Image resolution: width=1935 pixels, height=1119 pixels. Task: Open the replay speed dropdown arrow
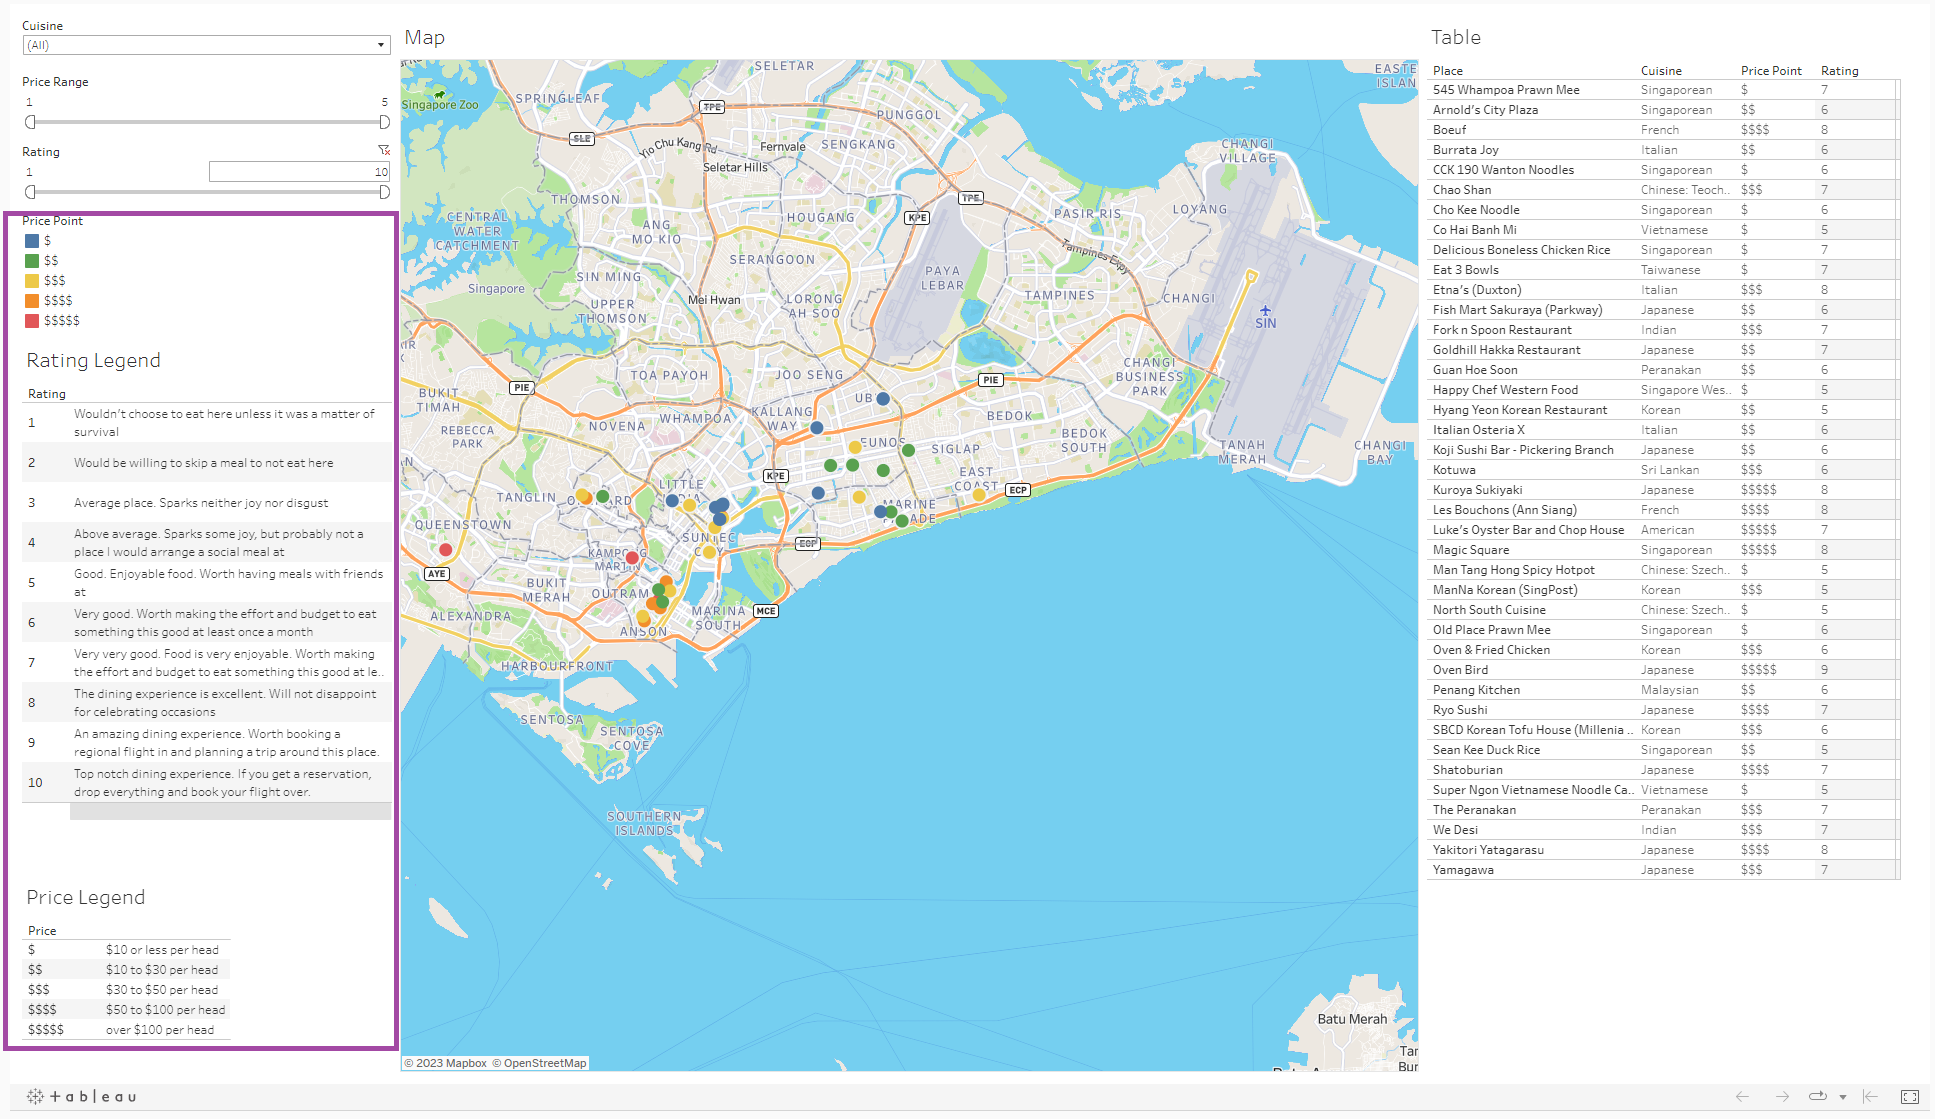click(x=1842, y=1098)
